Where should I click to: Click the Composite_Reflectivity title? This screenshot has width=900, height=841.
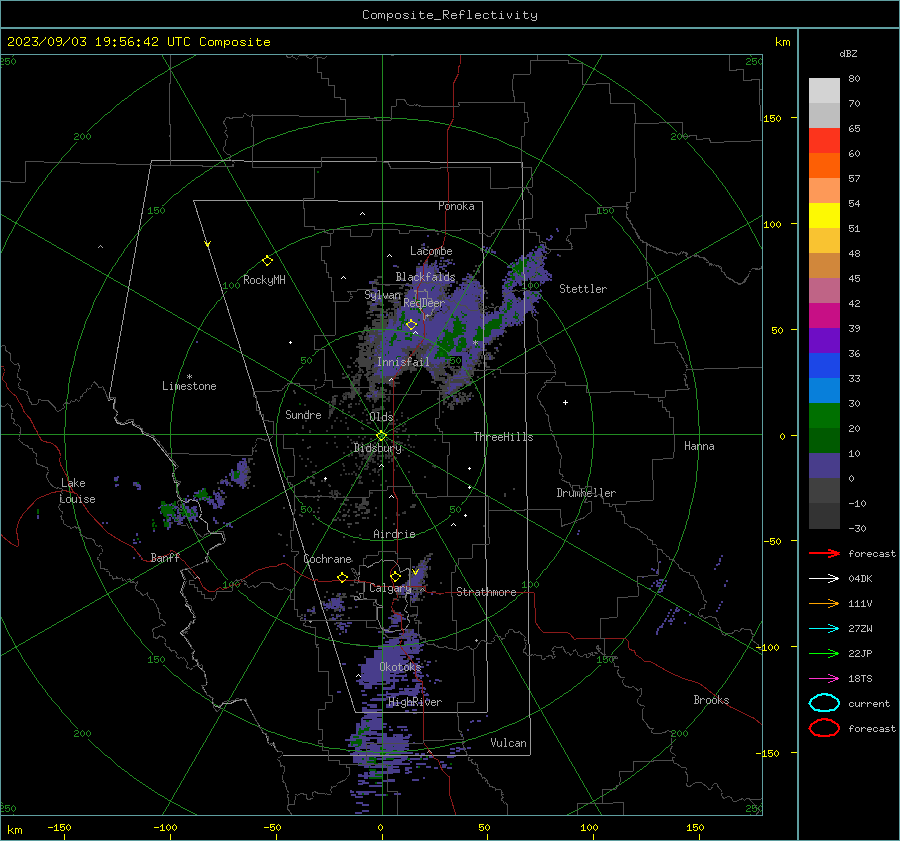449,15
